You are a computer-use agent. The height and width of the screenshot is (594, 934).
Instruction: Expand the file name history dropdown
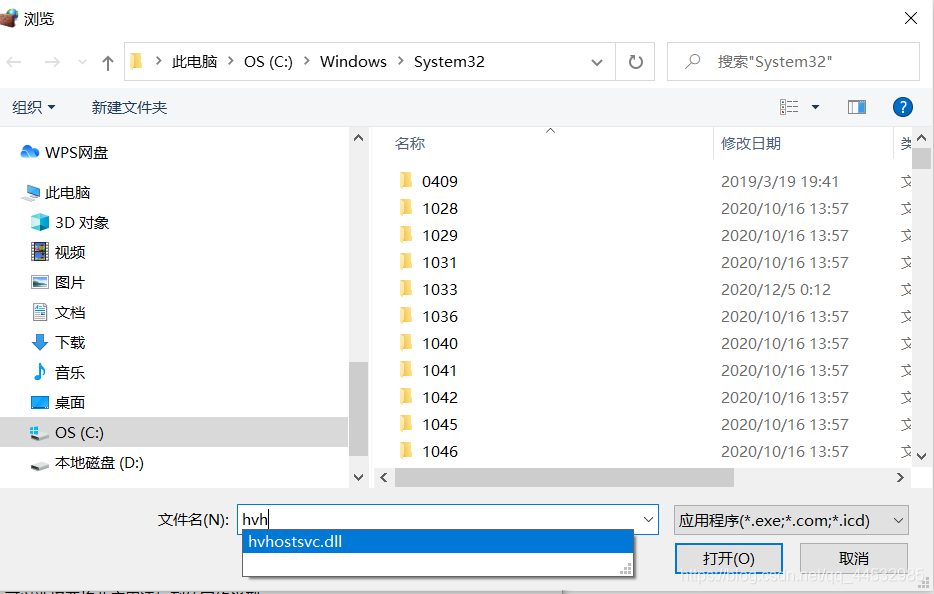649,520
